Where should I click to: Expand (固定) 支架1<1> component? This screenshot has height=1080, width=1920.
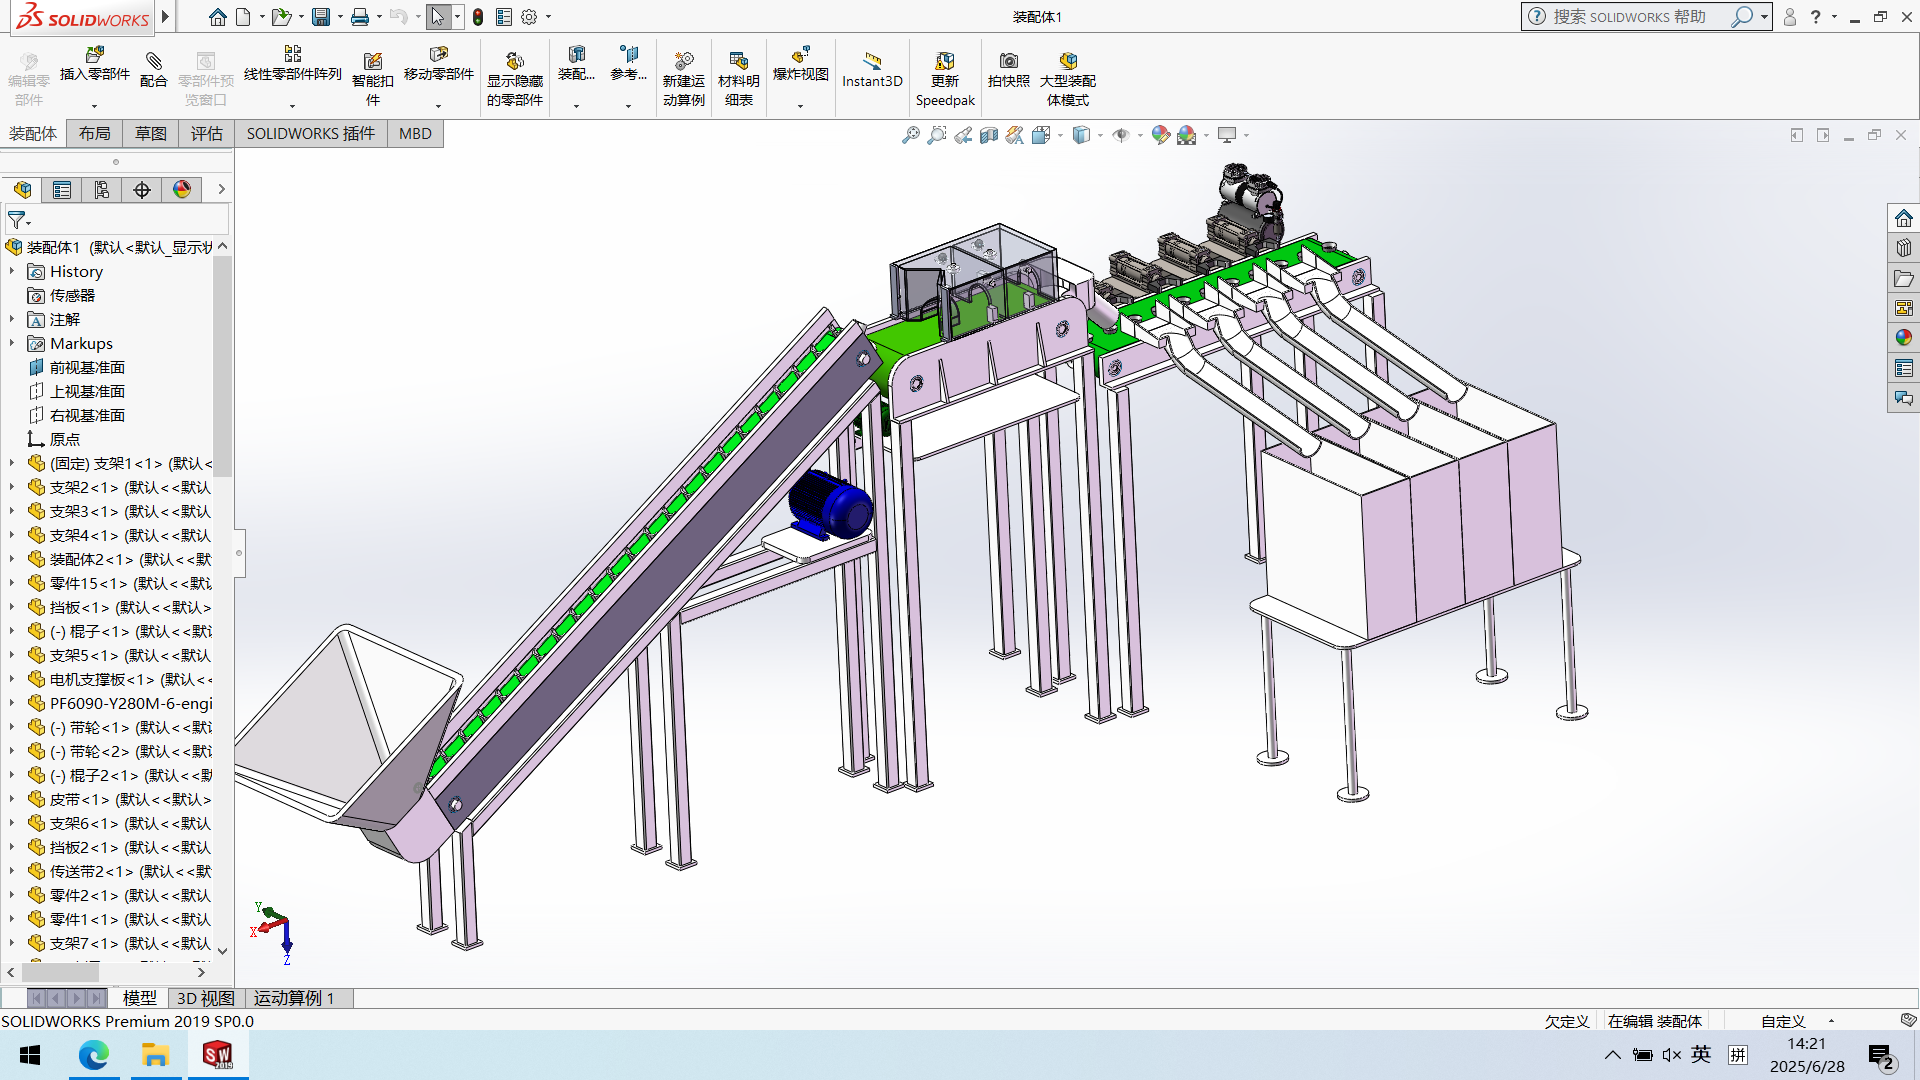coord(12,463)
